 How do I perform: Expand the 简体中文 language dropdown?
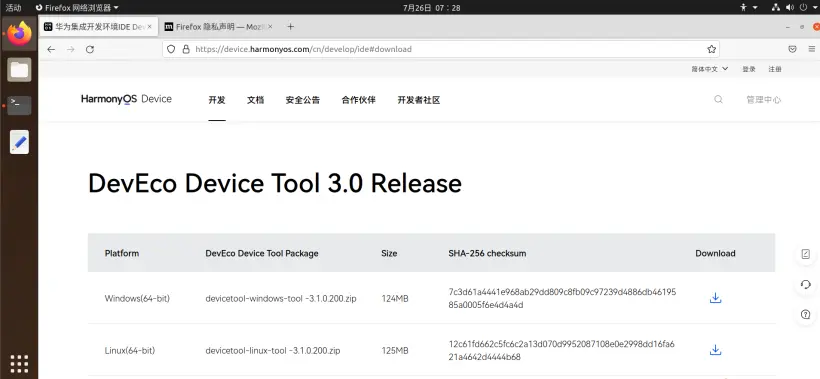(710, 69)
